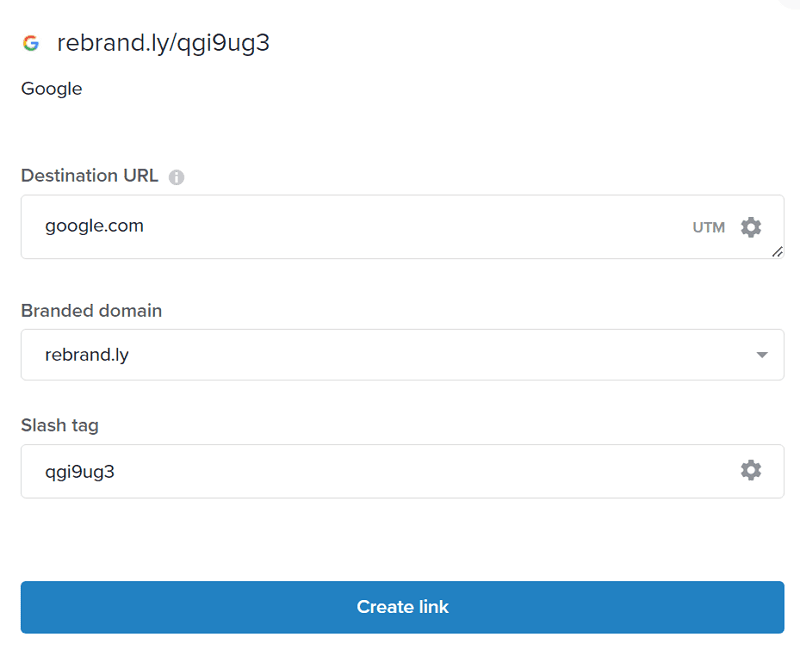Click the Branded domain label

click(91, 311)
